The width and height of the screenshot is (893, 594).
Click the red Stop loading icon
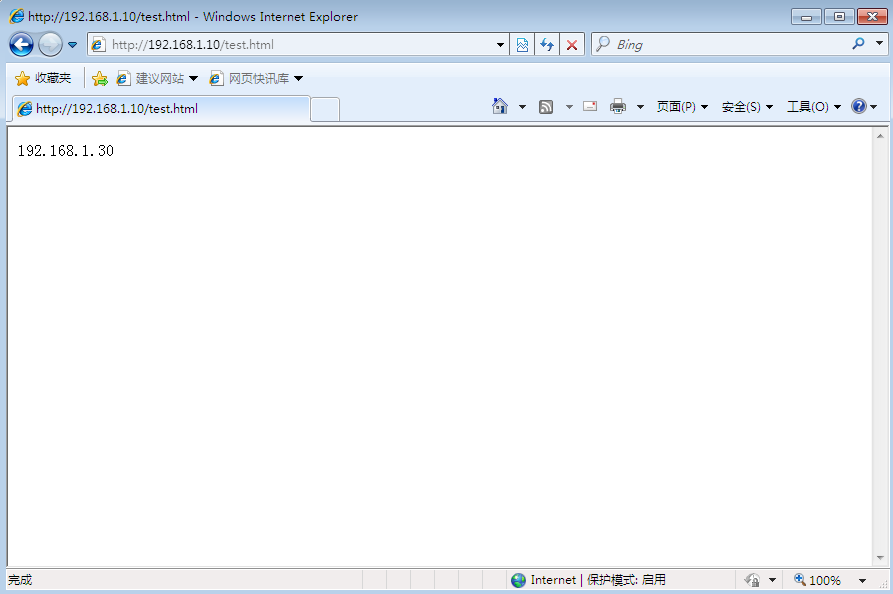pyautogui.click(x=572, y=44)
